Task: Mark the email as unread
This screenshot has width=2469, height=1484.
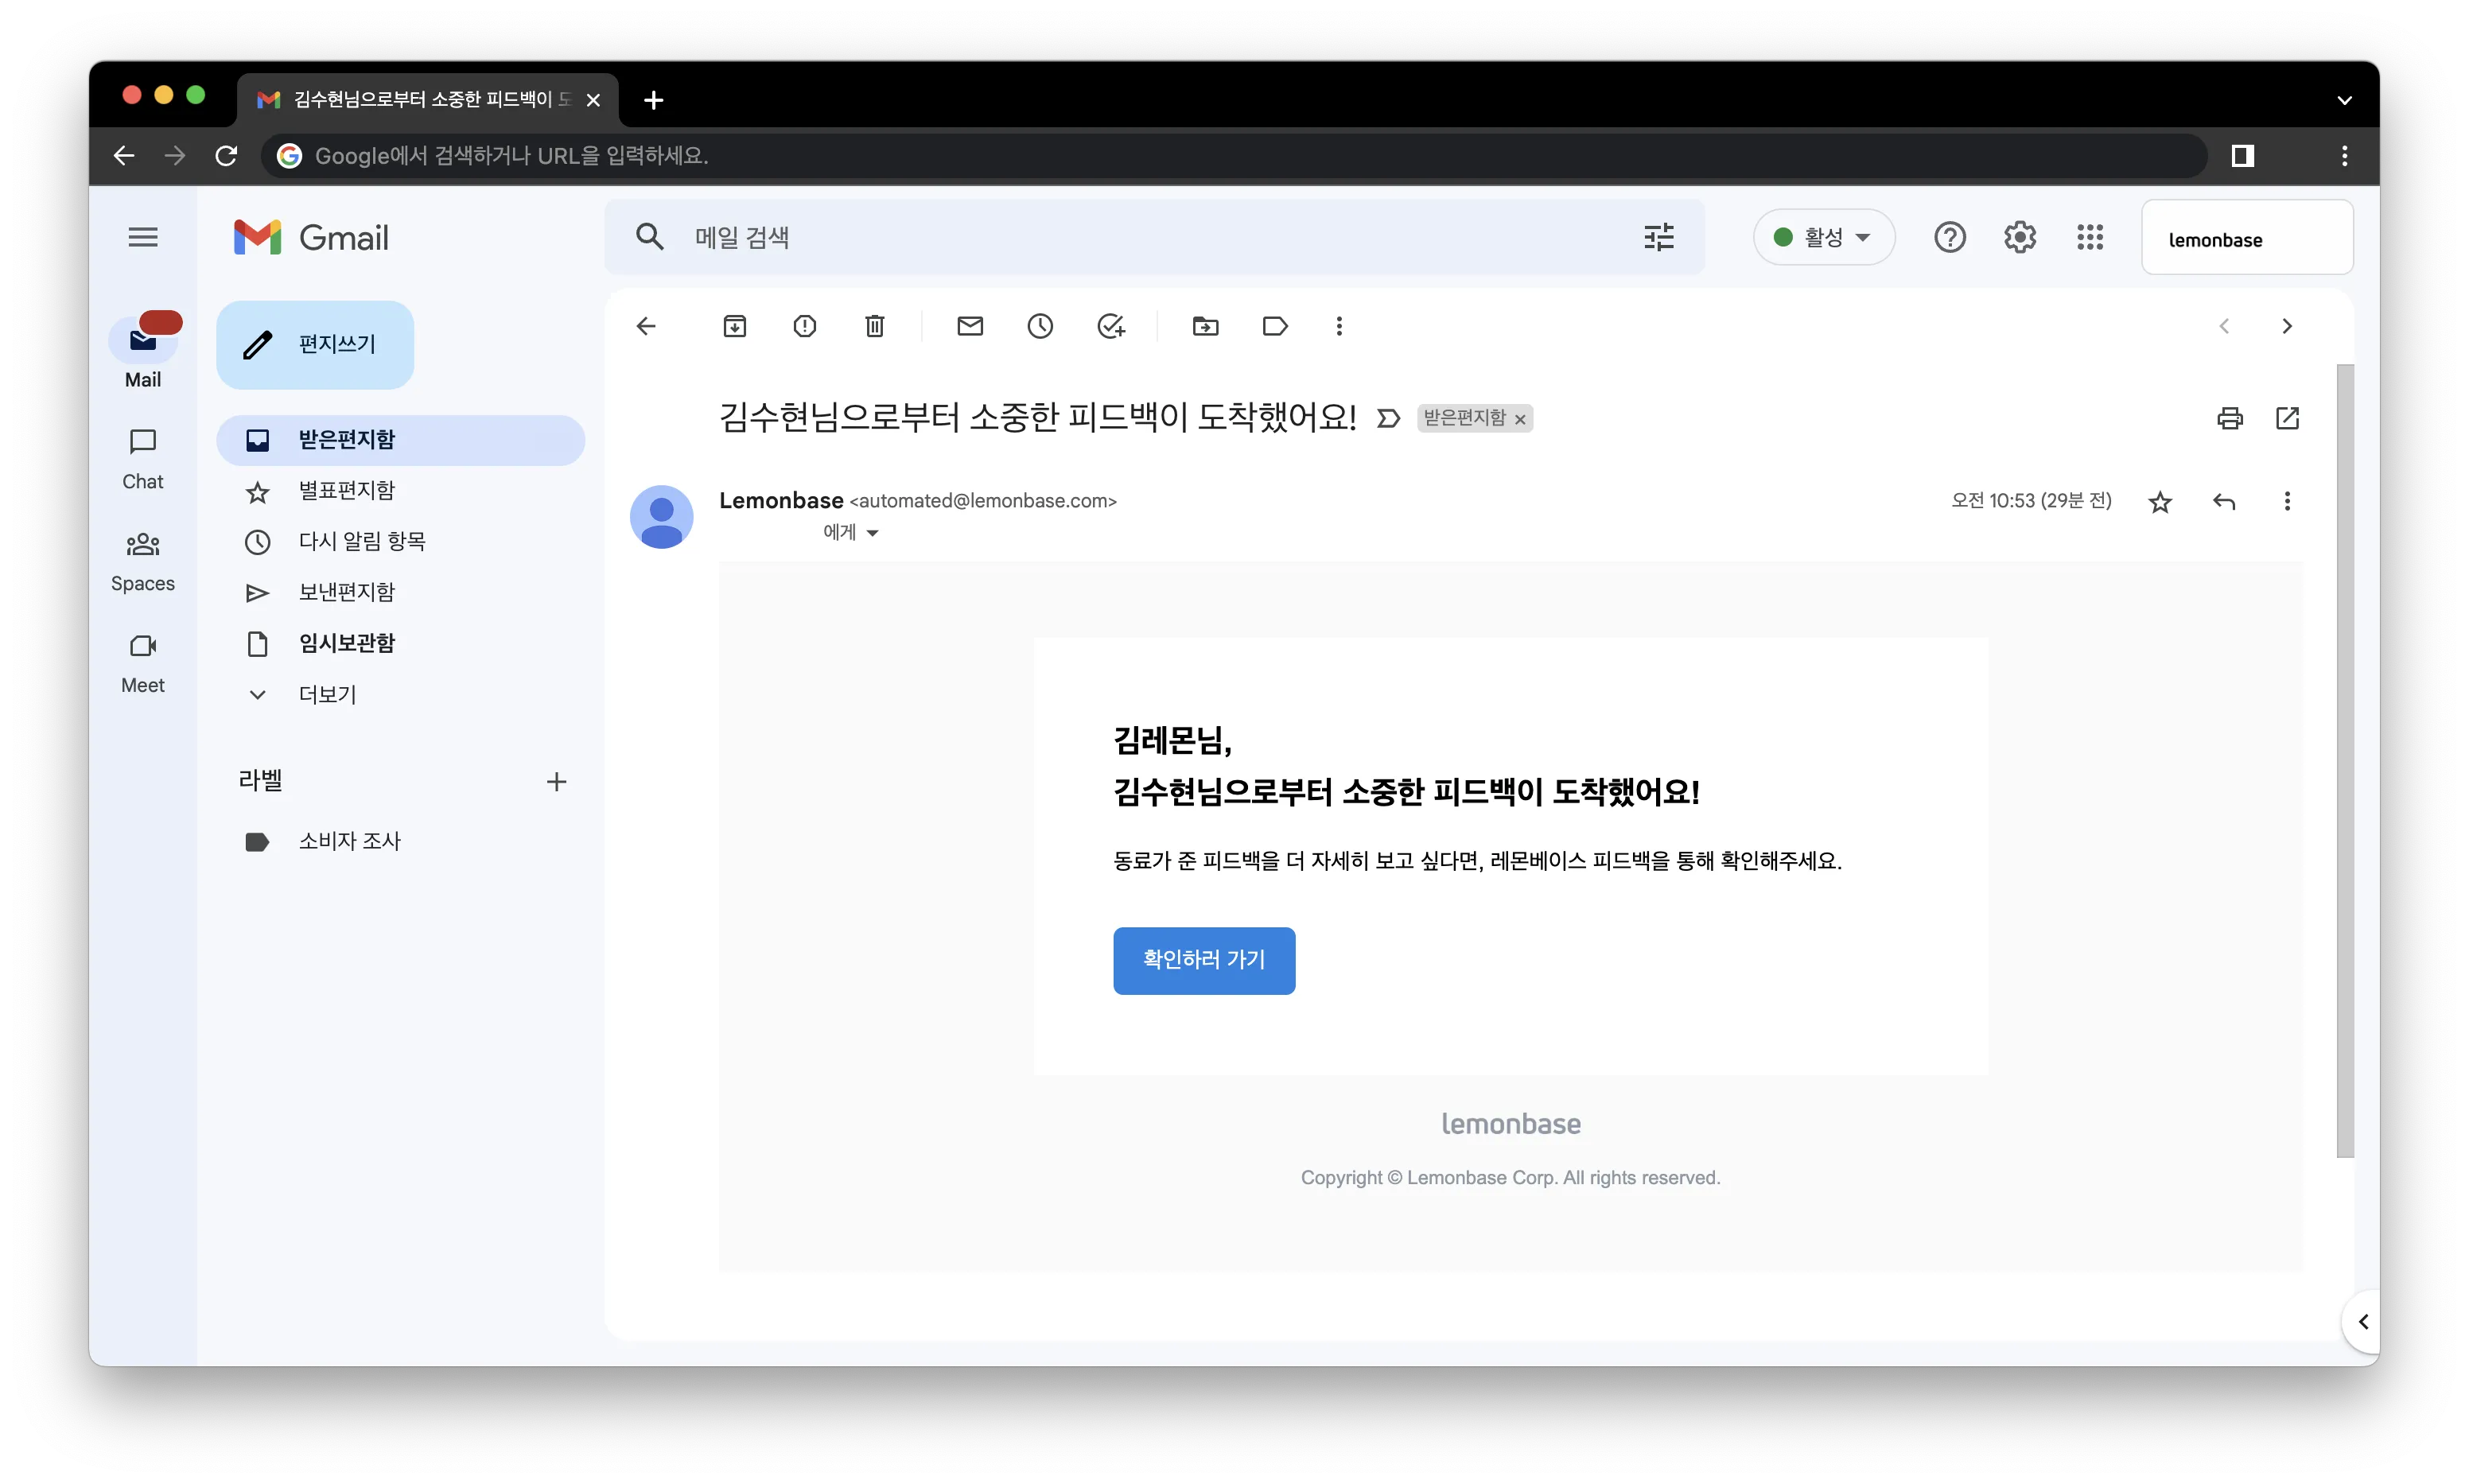Action: (x=969, y=326)
